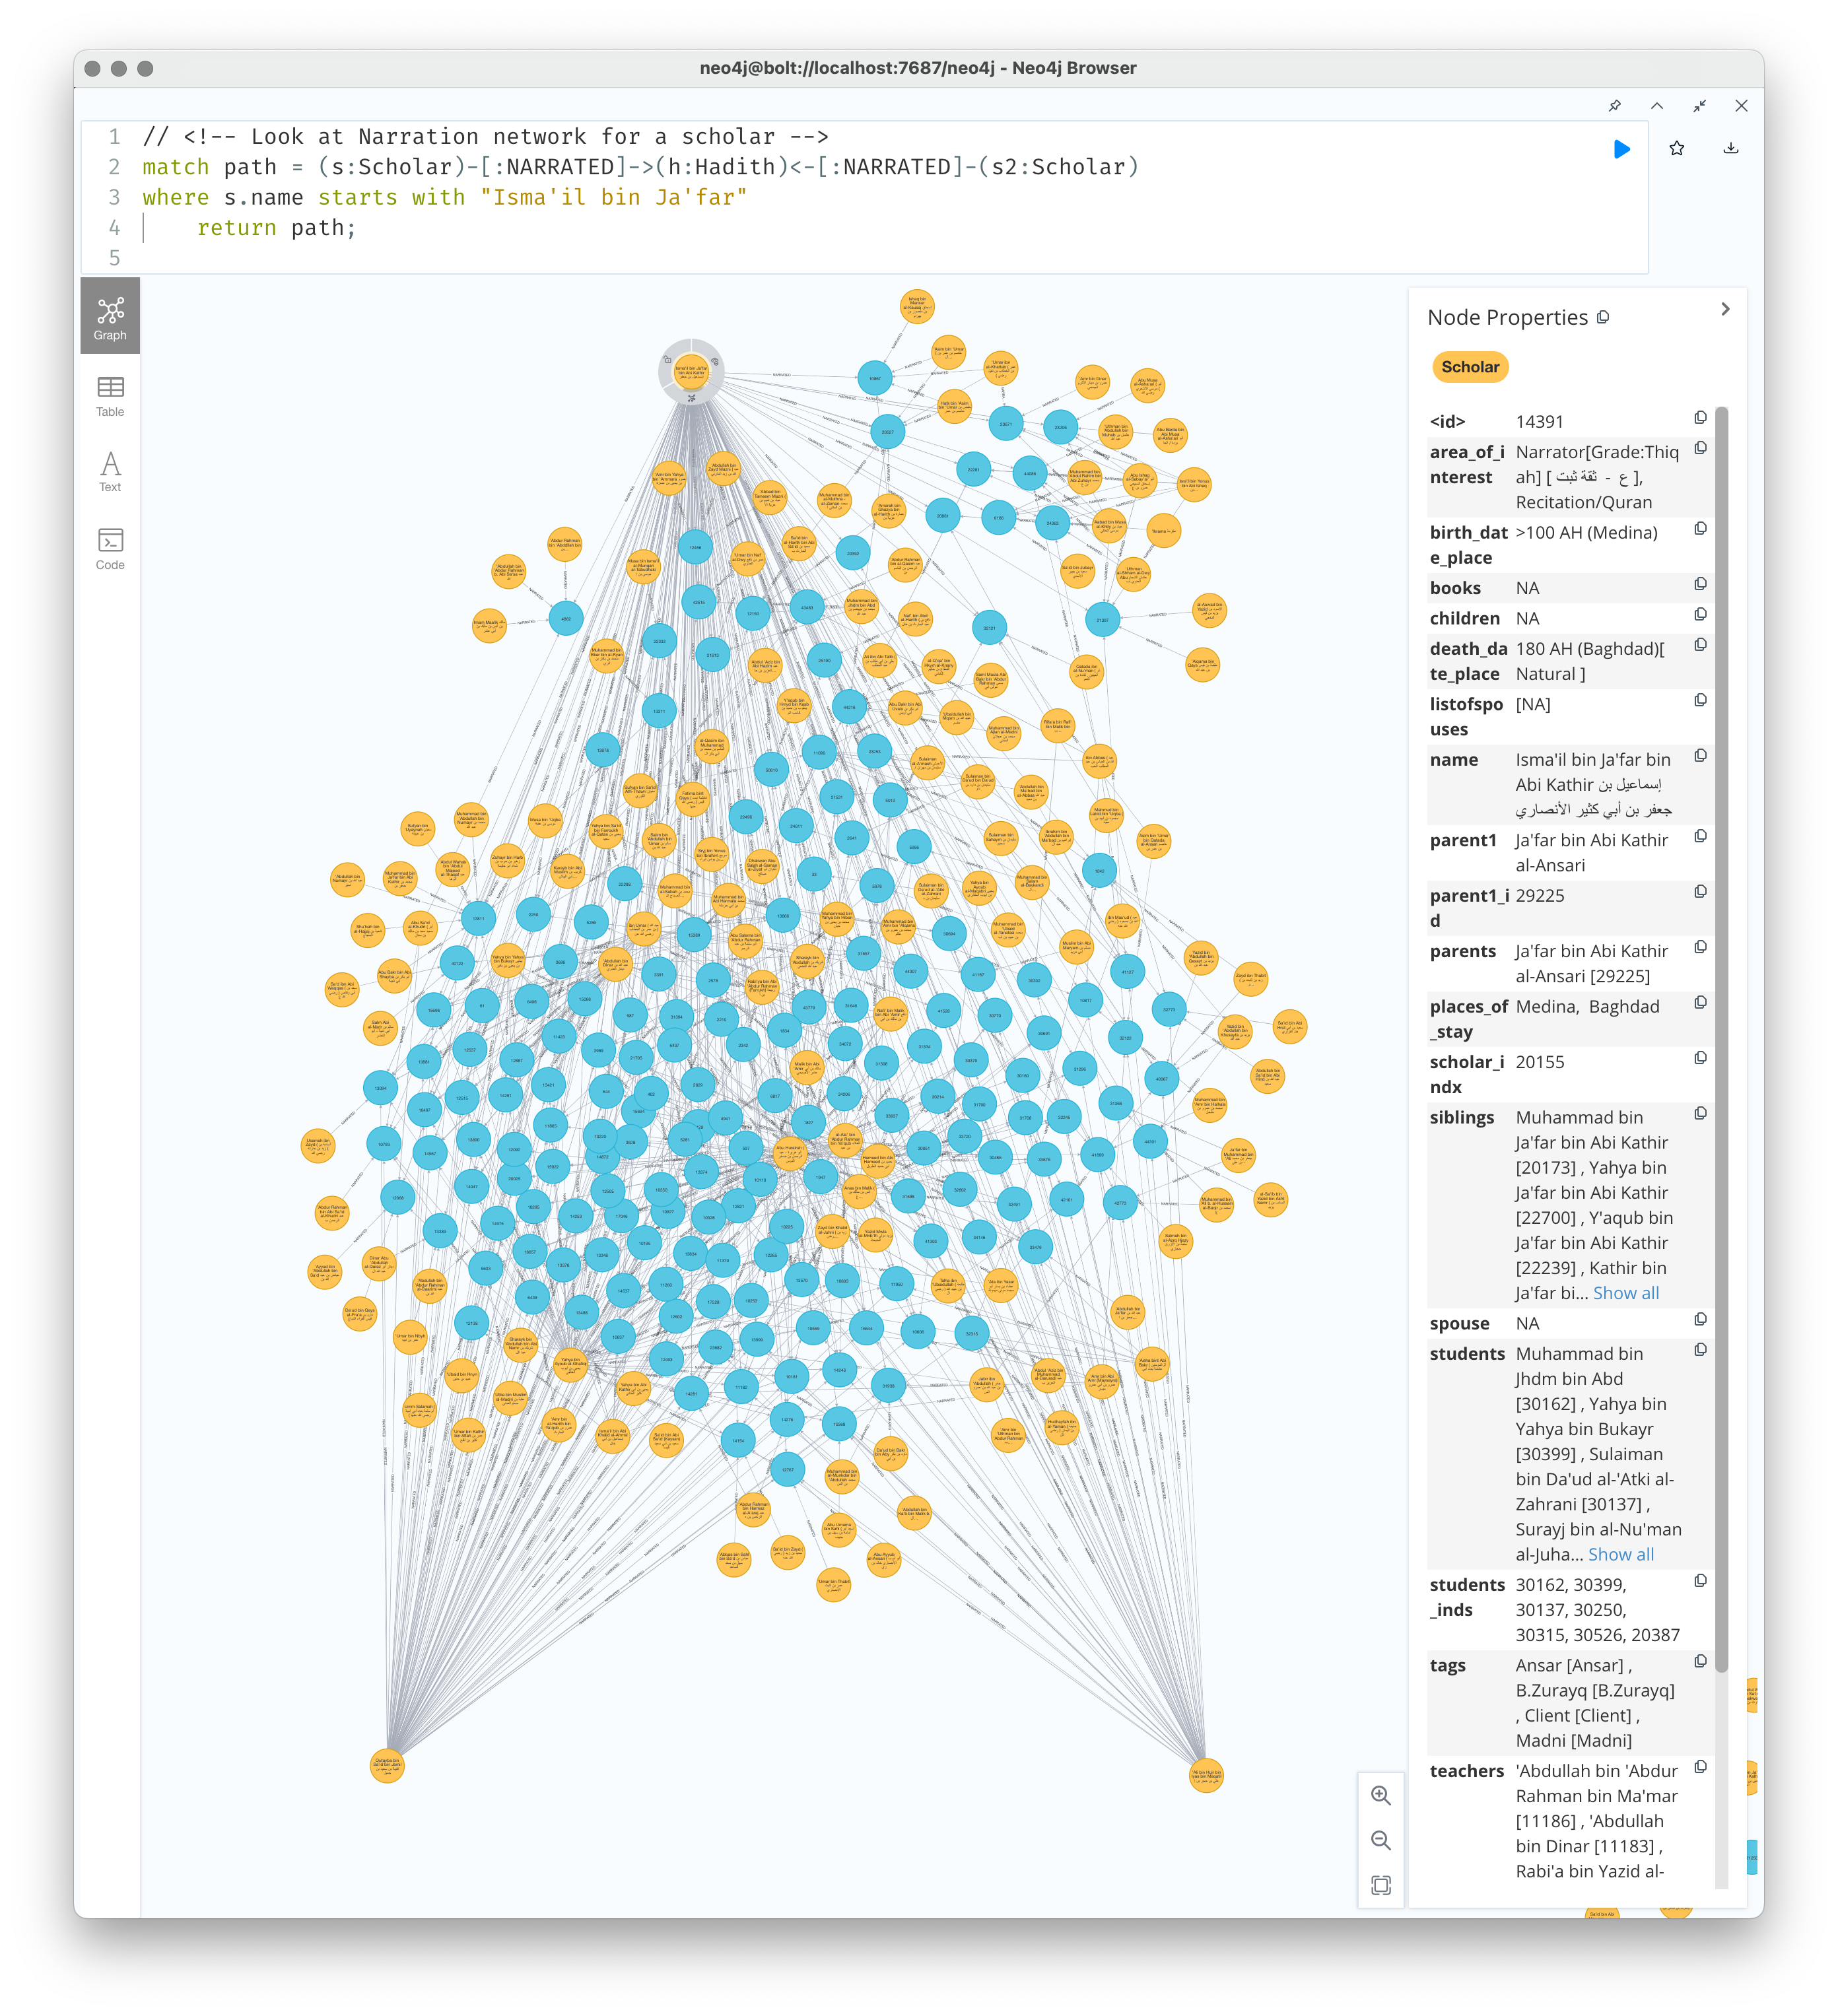Collapse the Node Properties panel chevron
The image size is (1838, 2016).
click(1725, 309)
